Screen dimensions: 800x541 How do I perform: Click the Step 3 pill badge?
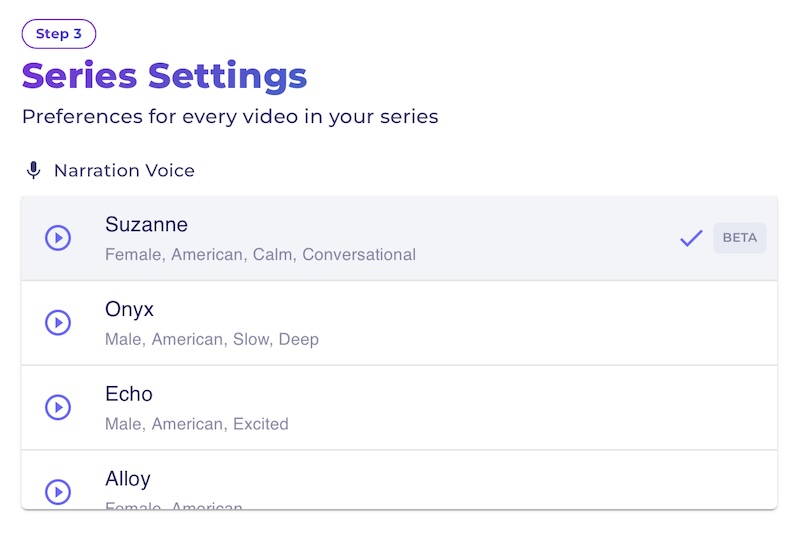click(59, 34)
